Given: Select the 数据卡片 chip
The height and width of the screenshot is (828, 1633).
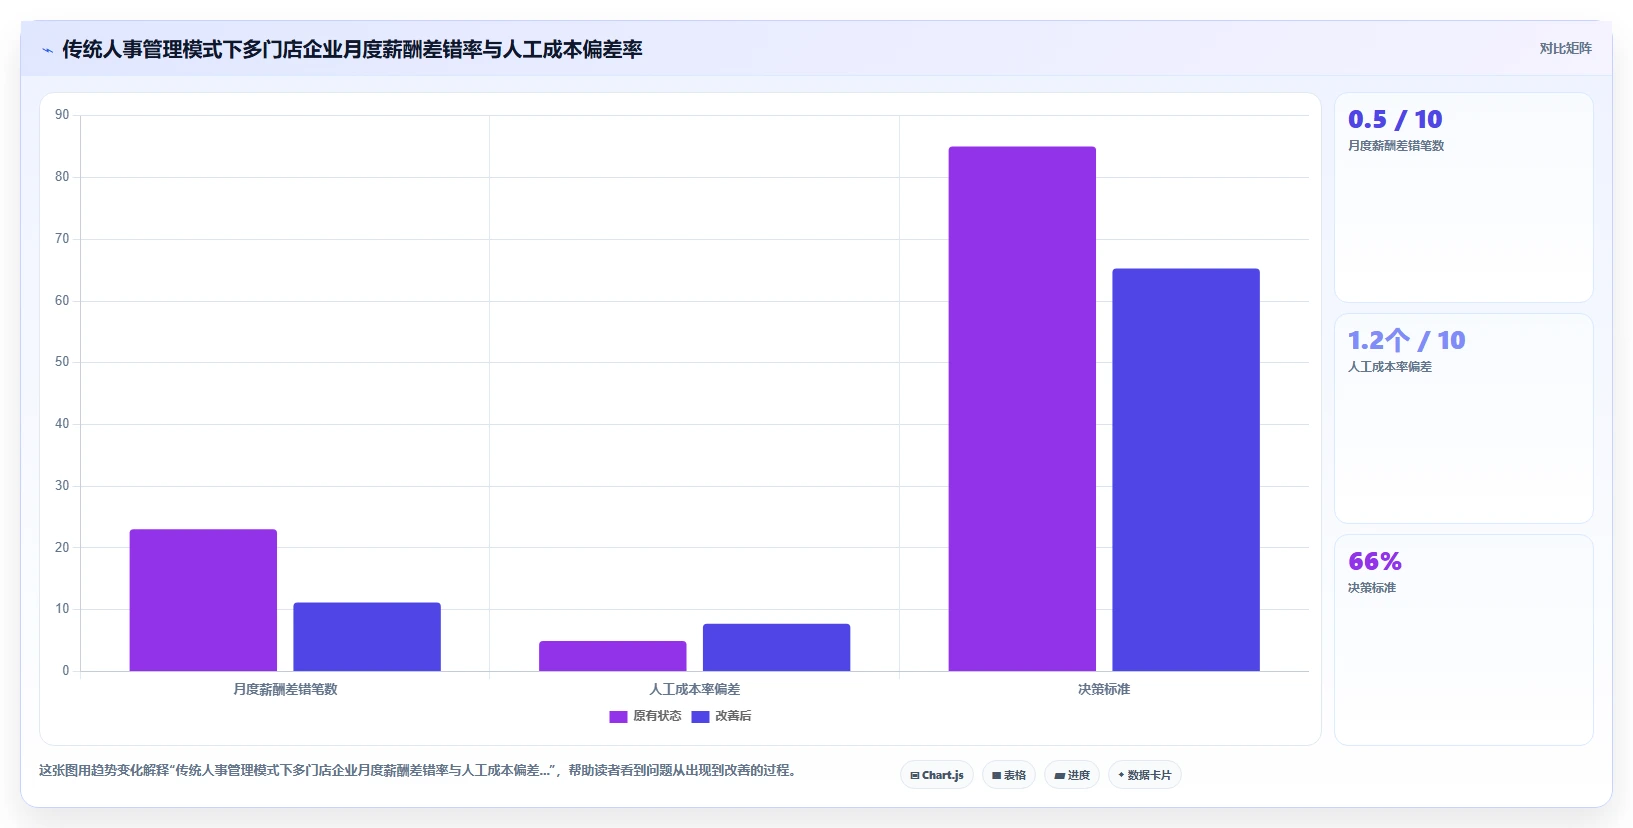Looking at the screenshot, I should click(x=1145, y=775).
